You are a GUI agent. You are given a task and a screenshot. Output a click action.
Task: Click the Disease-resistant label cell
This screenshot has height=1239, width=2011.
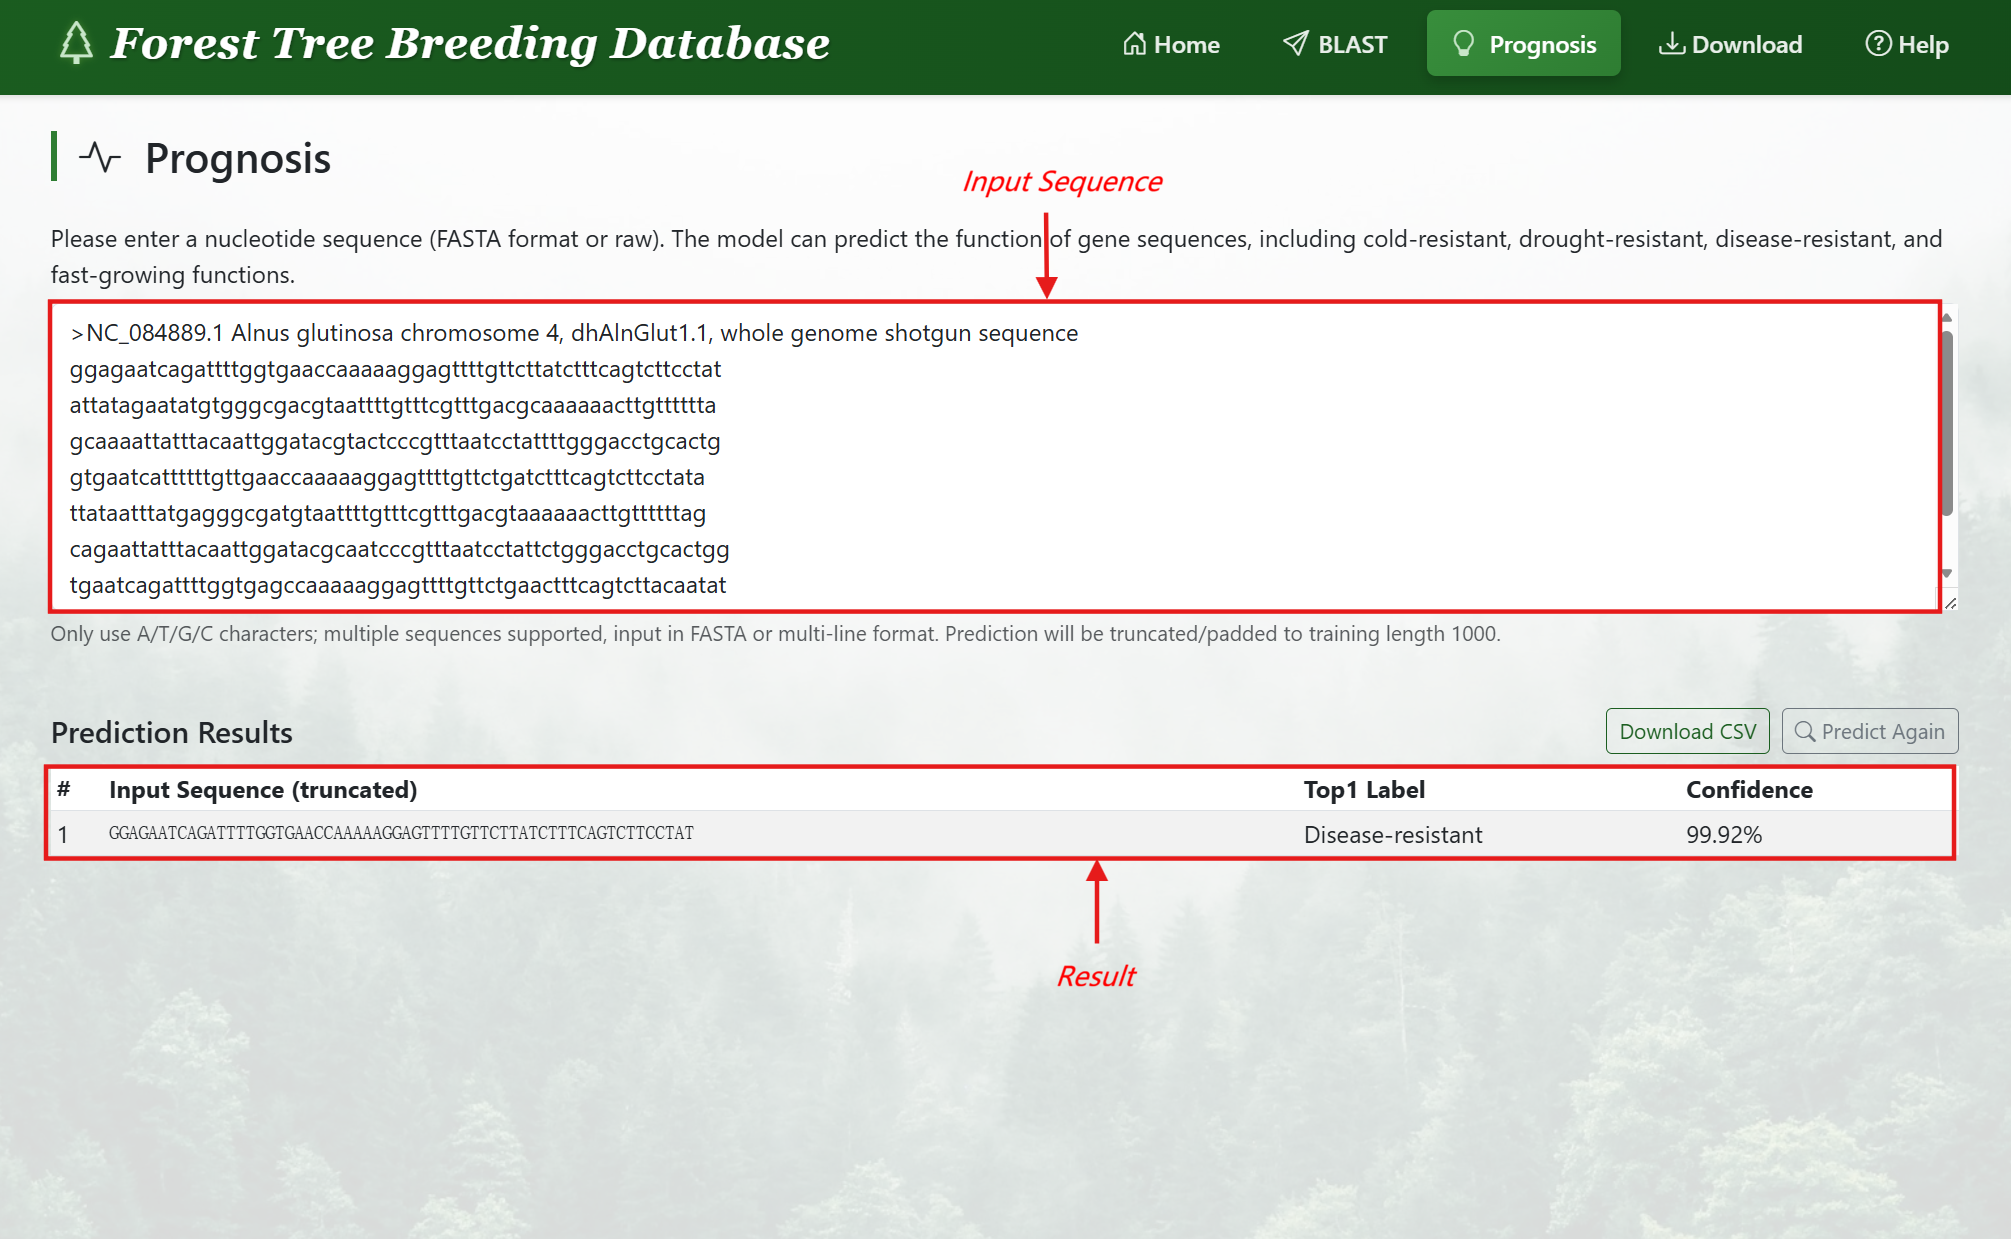(x=1393, y=835)
